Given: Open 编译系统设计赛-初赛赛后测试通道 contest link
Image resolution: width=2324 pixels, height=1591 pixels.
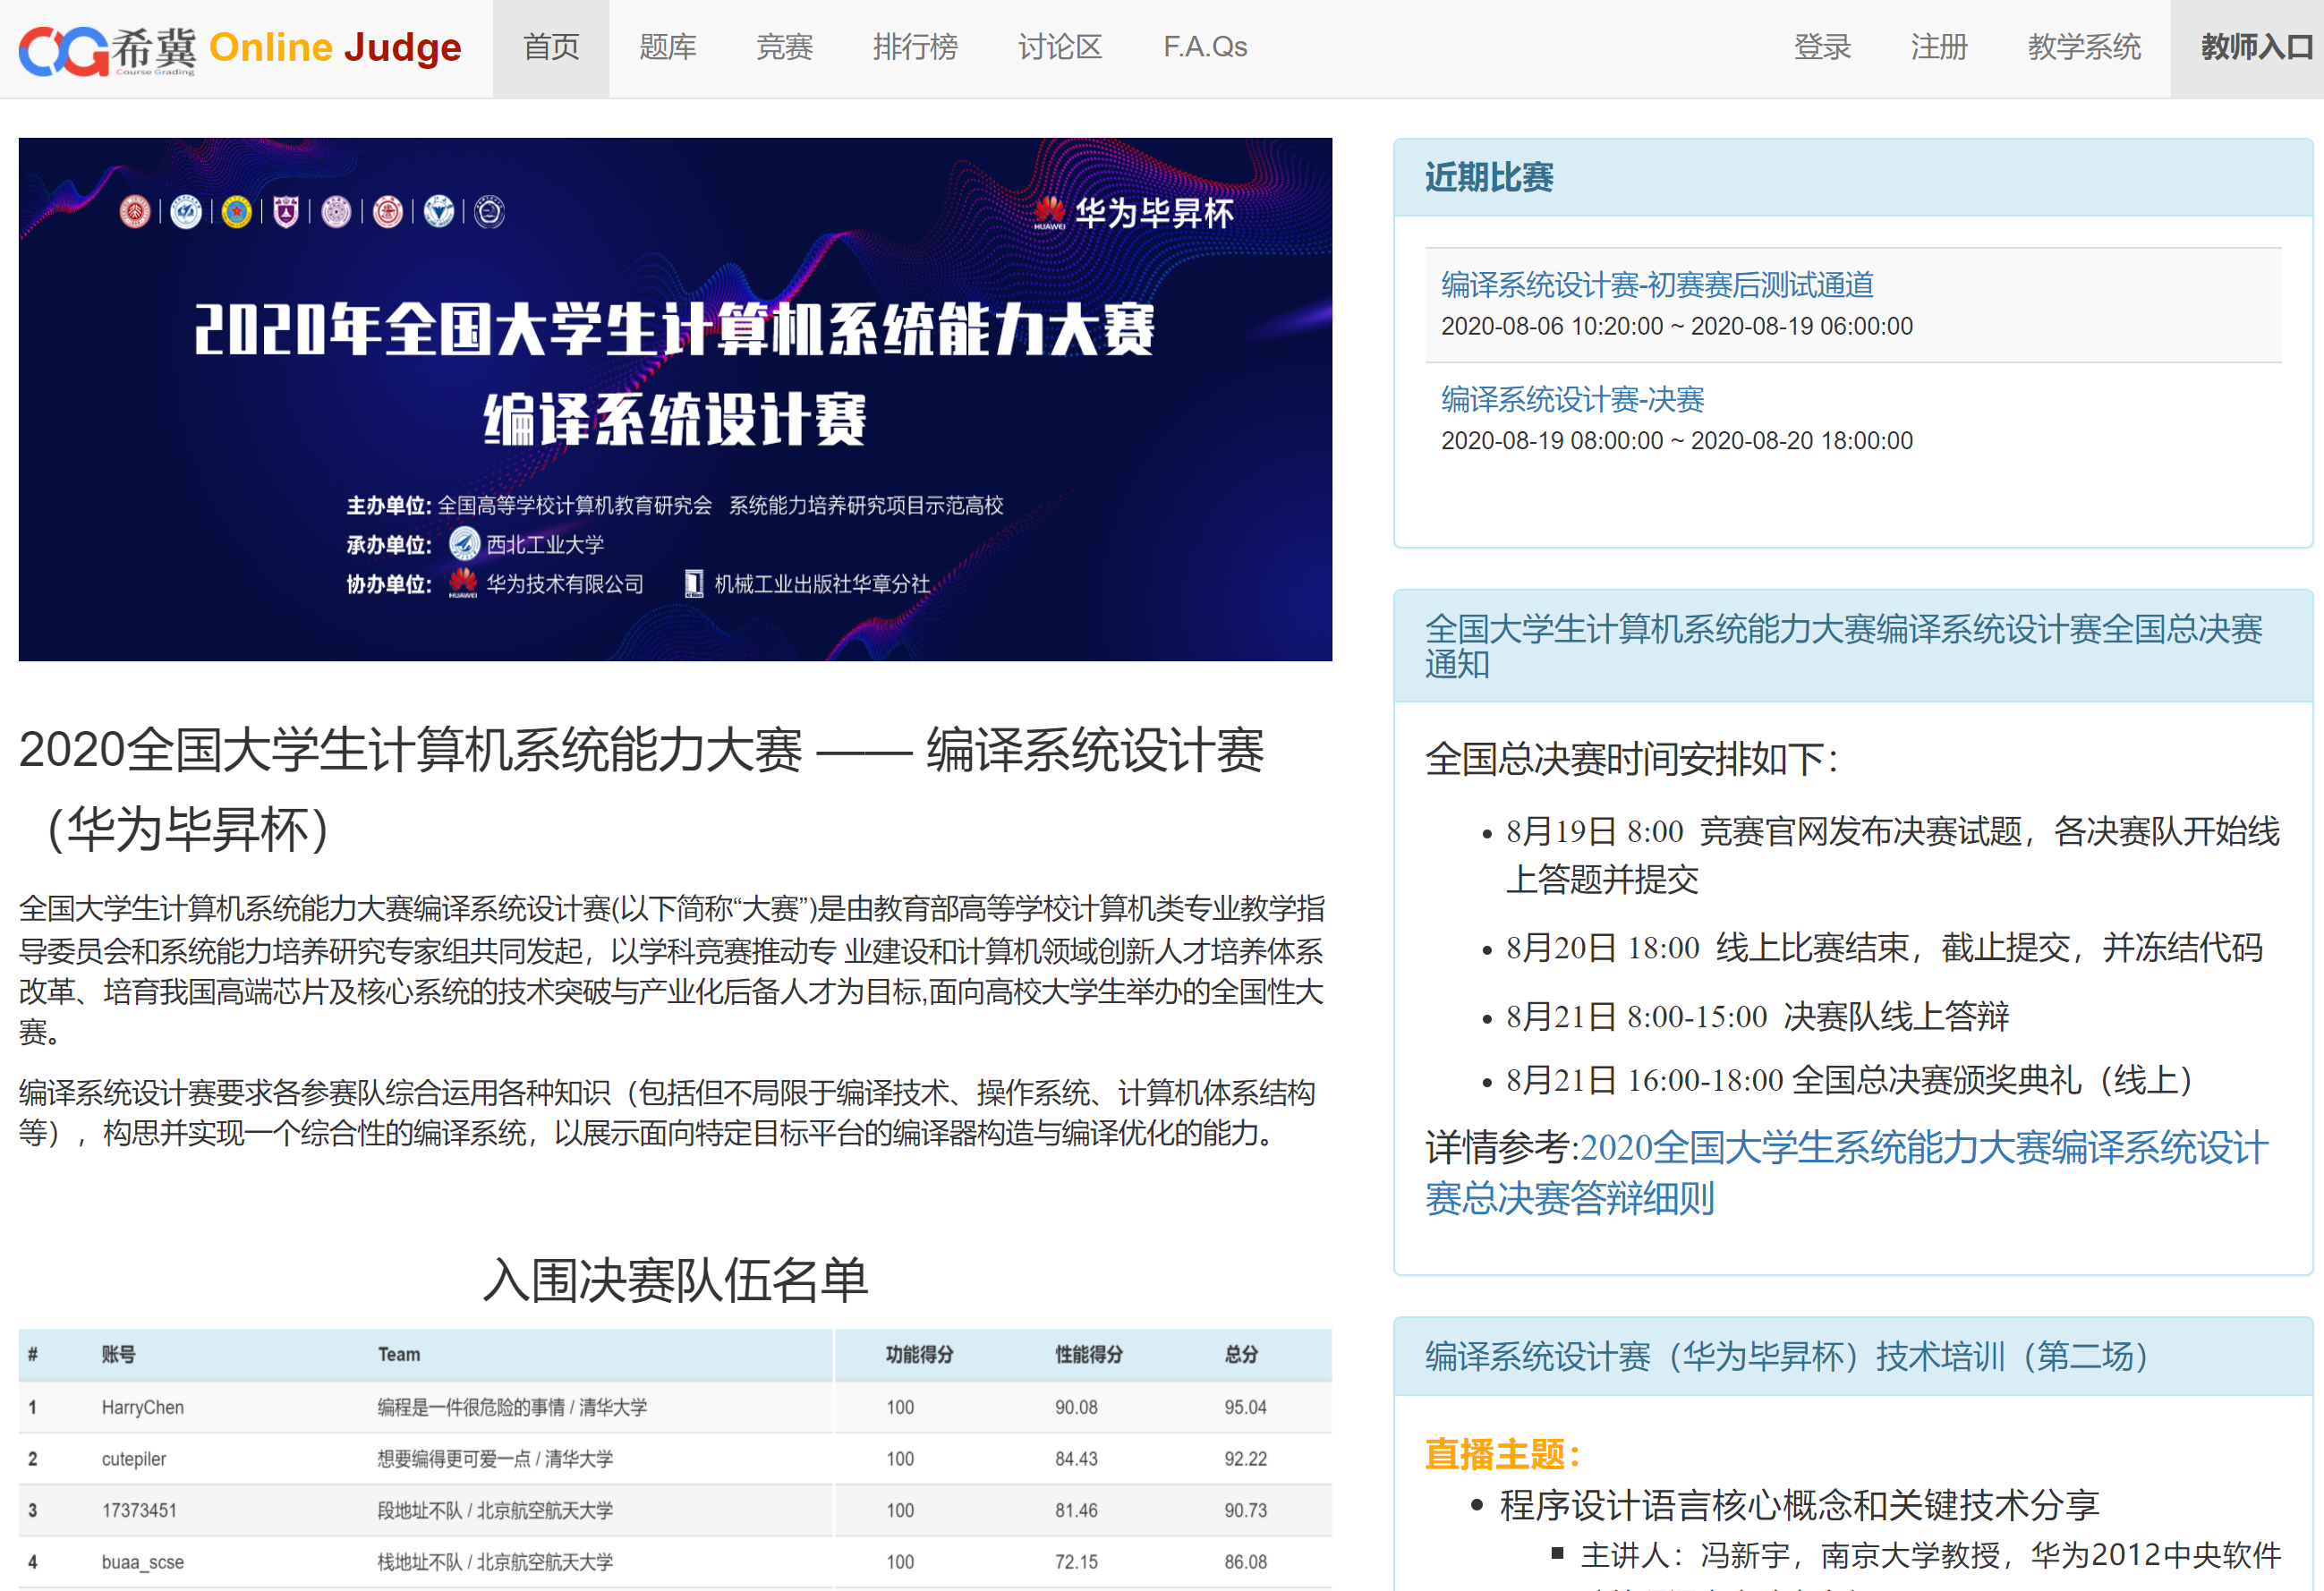Looking at the screenshot, I should pos(1657,285).
